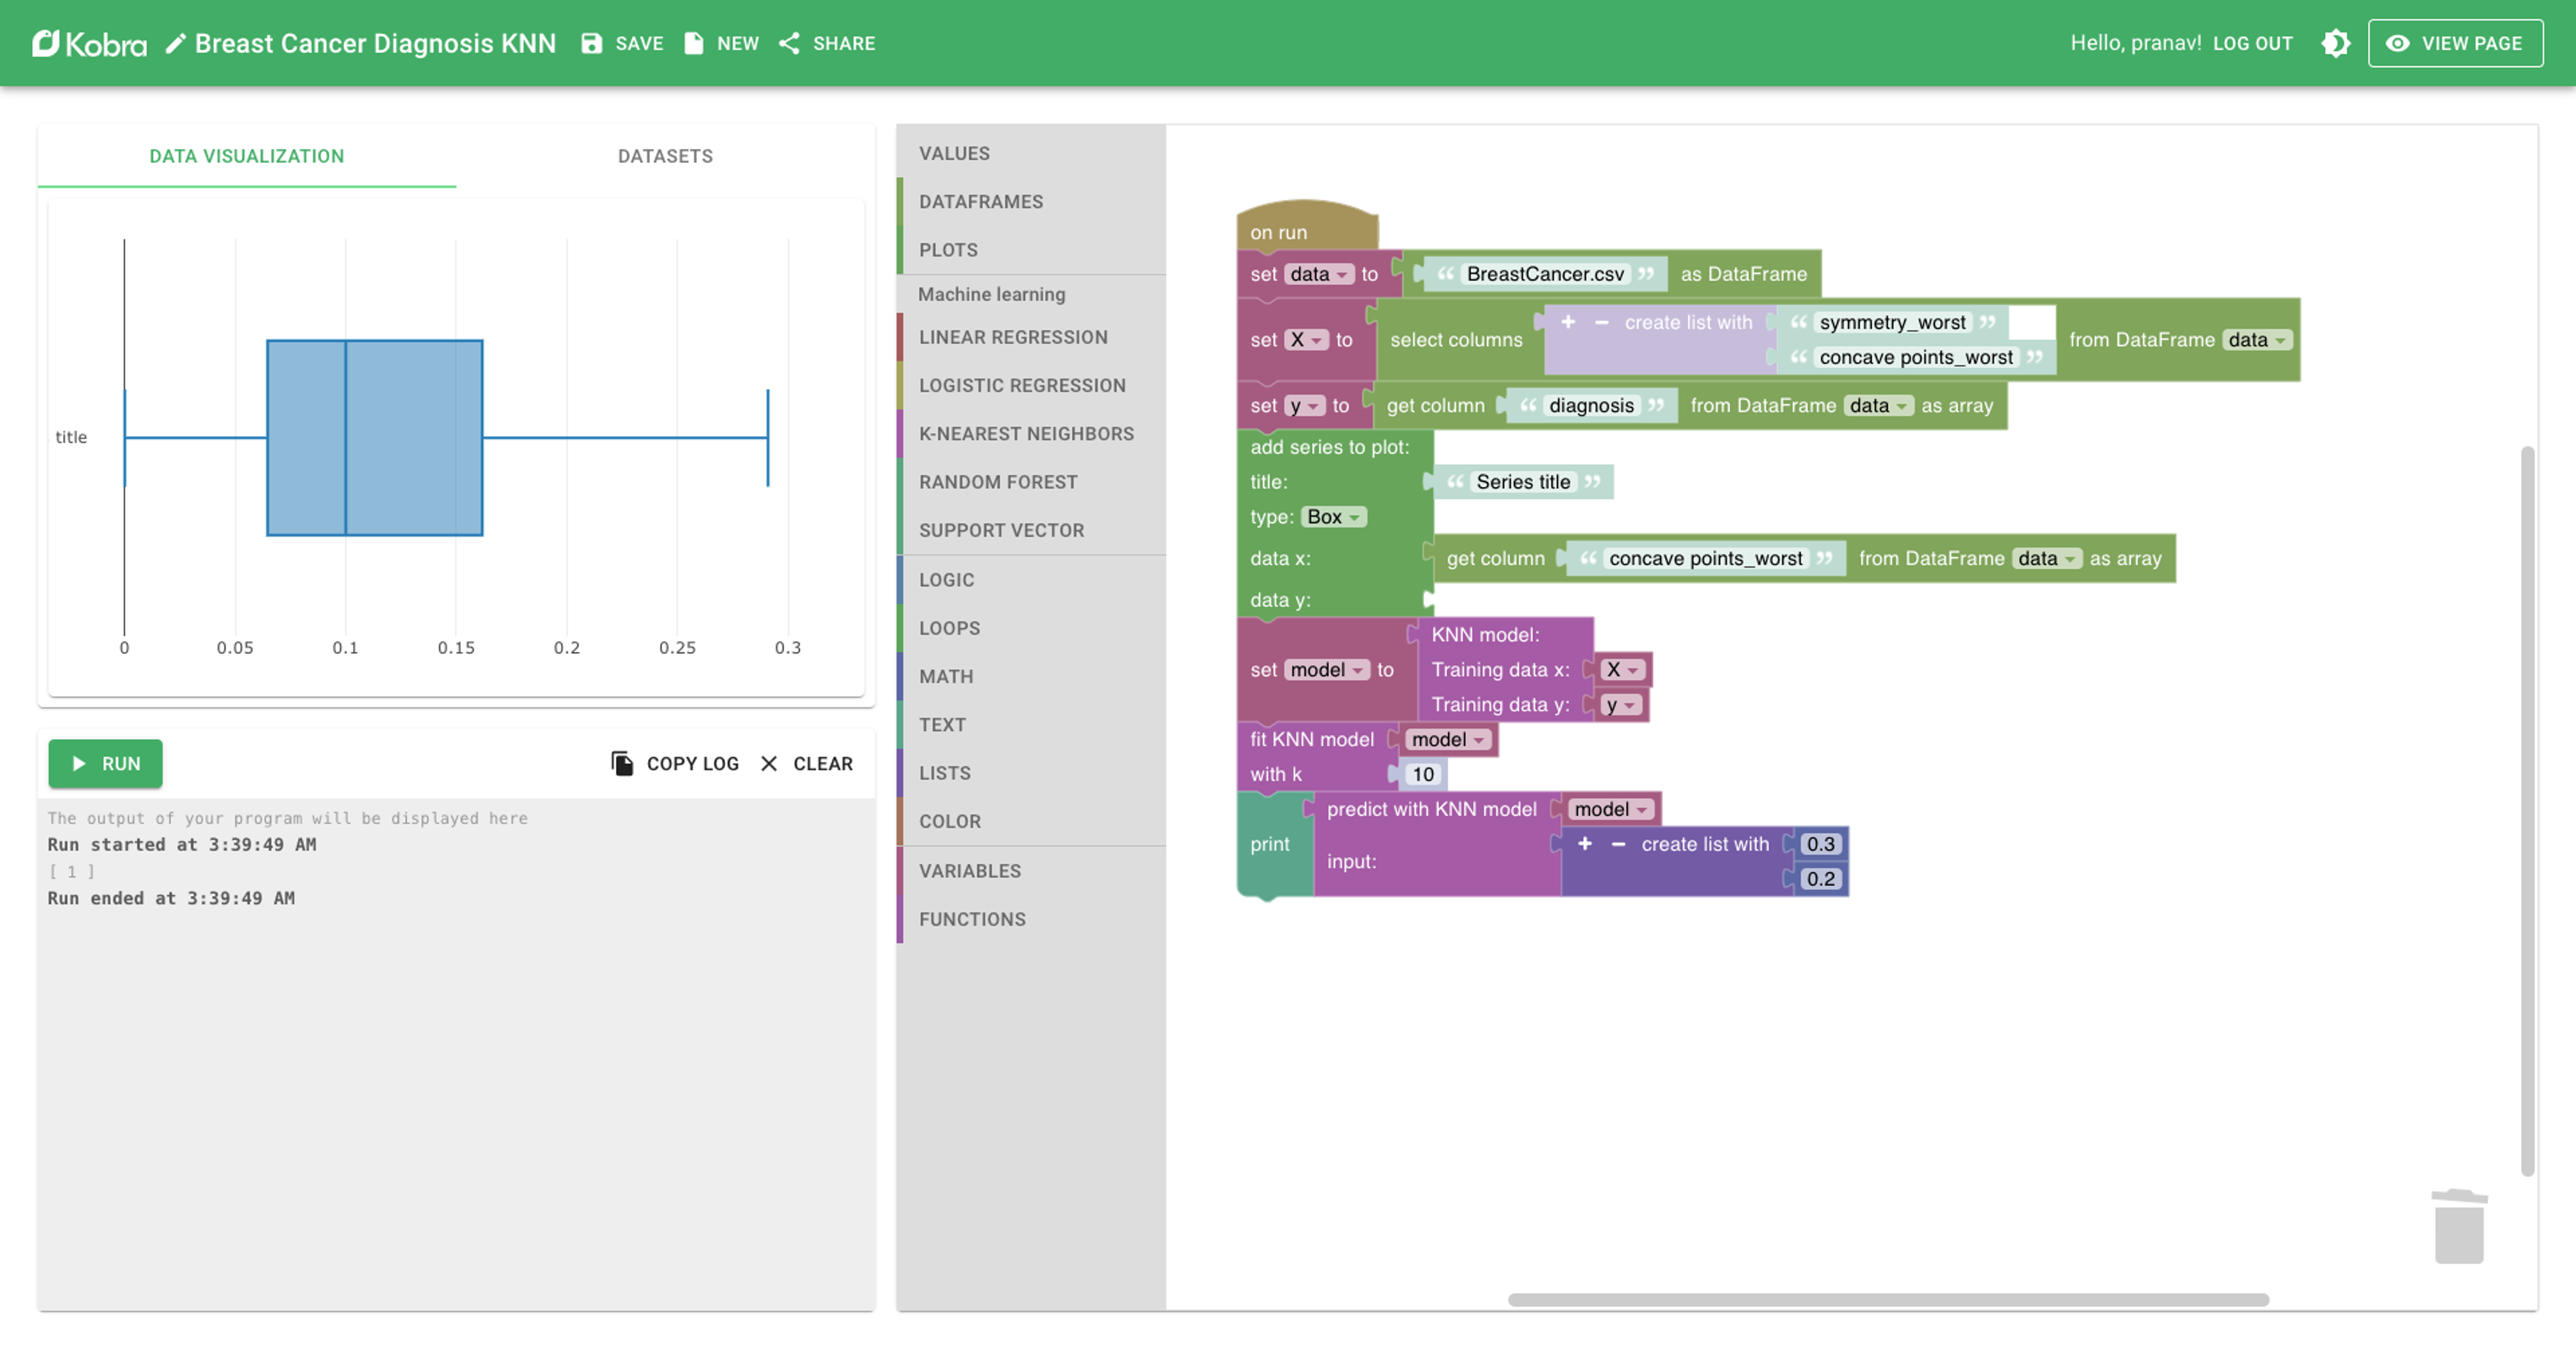Viewport: 2576px width, 1348px height.
Task: Open the Plots toolbox category
Action: tap(948, 250)
